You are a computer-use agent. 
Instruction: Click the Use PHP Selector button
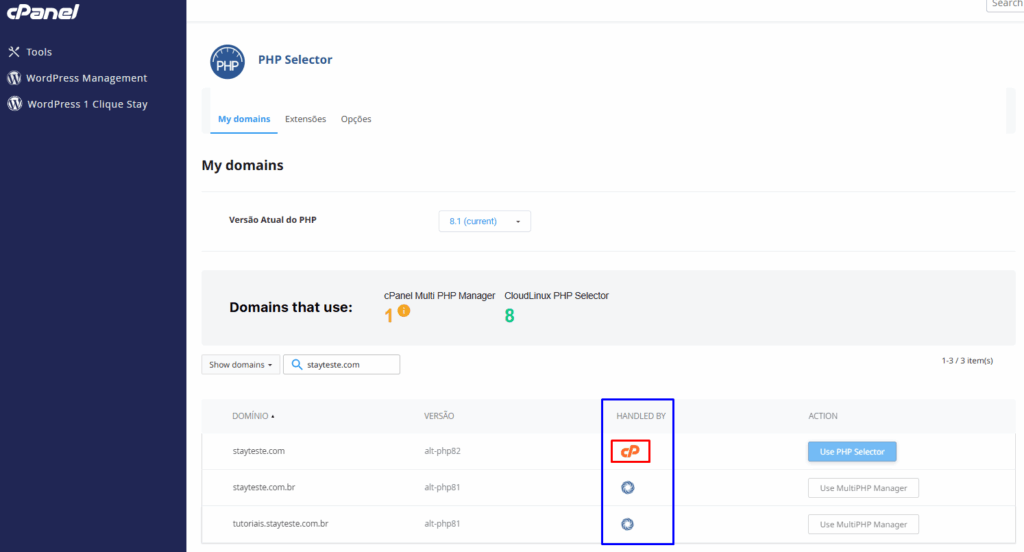pos(852,452)
